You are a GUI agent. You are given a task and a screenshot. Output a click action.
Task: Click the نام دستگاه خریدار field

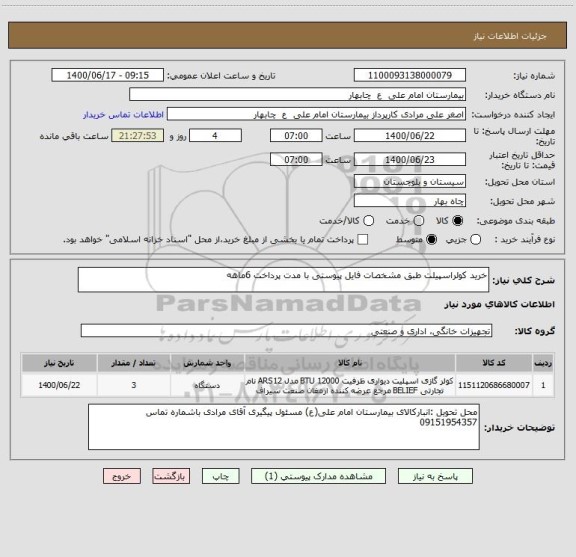298,95
